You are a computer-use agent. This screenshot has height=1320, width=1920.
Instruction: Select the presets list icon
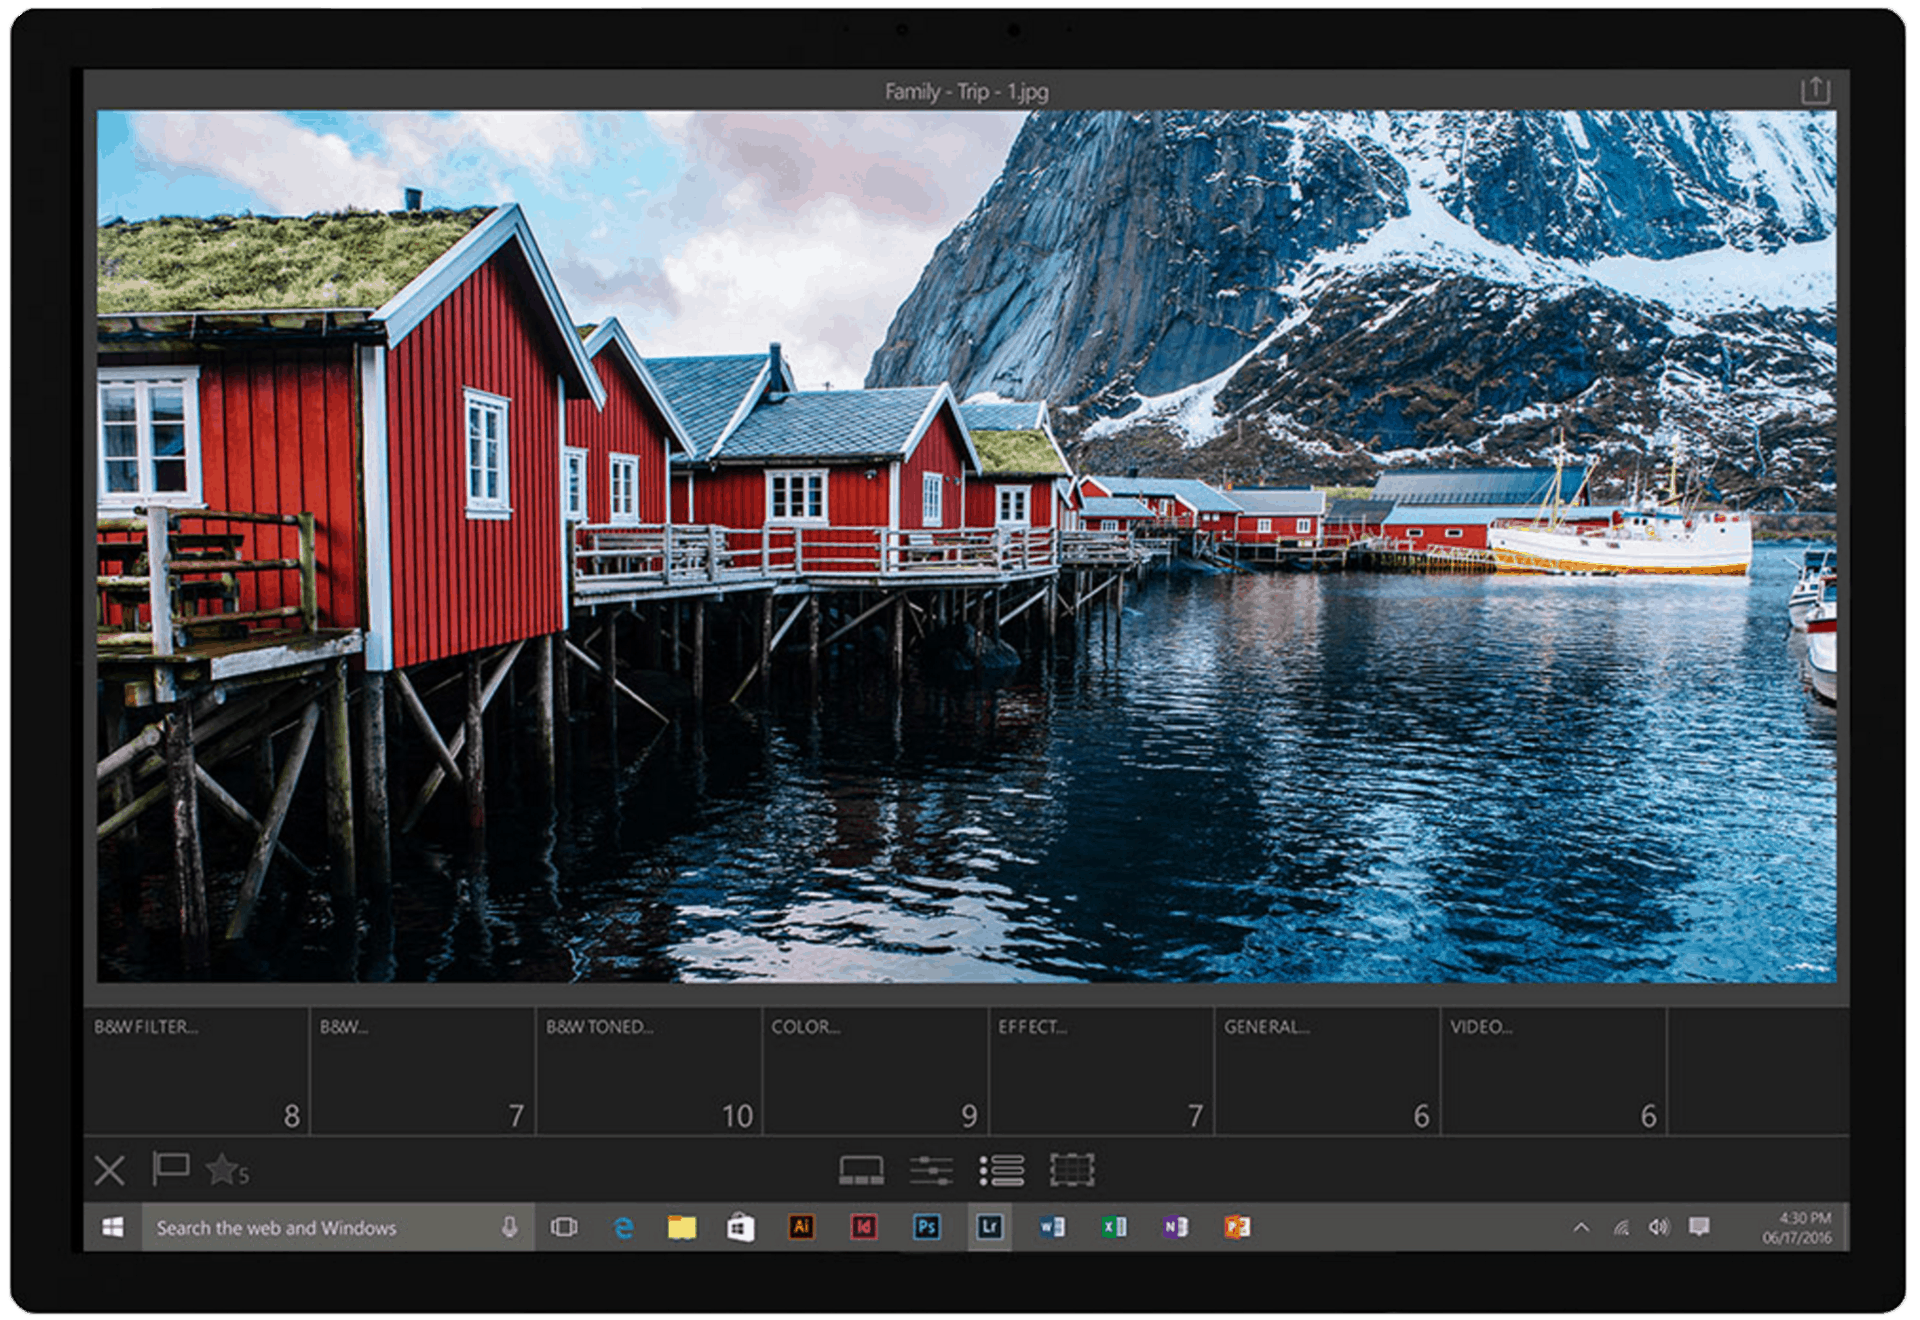pyautogui.click(x=1001, y=1170)
